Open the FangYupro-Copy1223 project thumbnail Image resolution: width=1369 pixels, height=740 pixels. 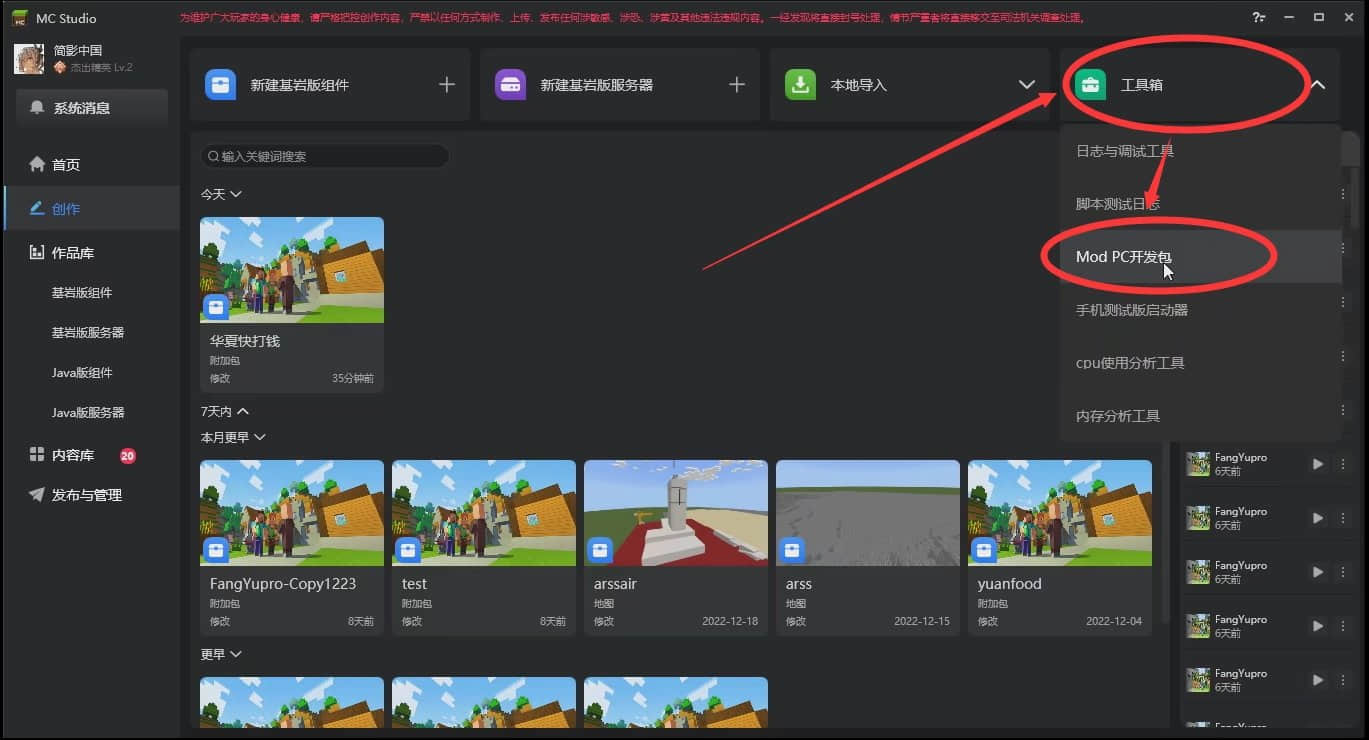coord(292,513)
